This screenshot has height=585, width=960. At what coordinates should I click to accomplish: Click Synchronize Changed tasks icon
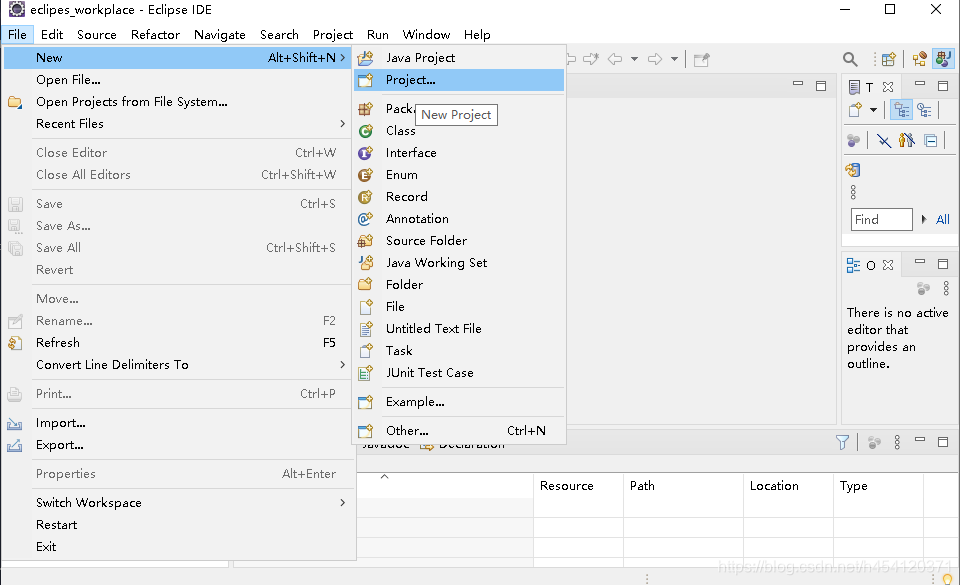pos(853,170)
